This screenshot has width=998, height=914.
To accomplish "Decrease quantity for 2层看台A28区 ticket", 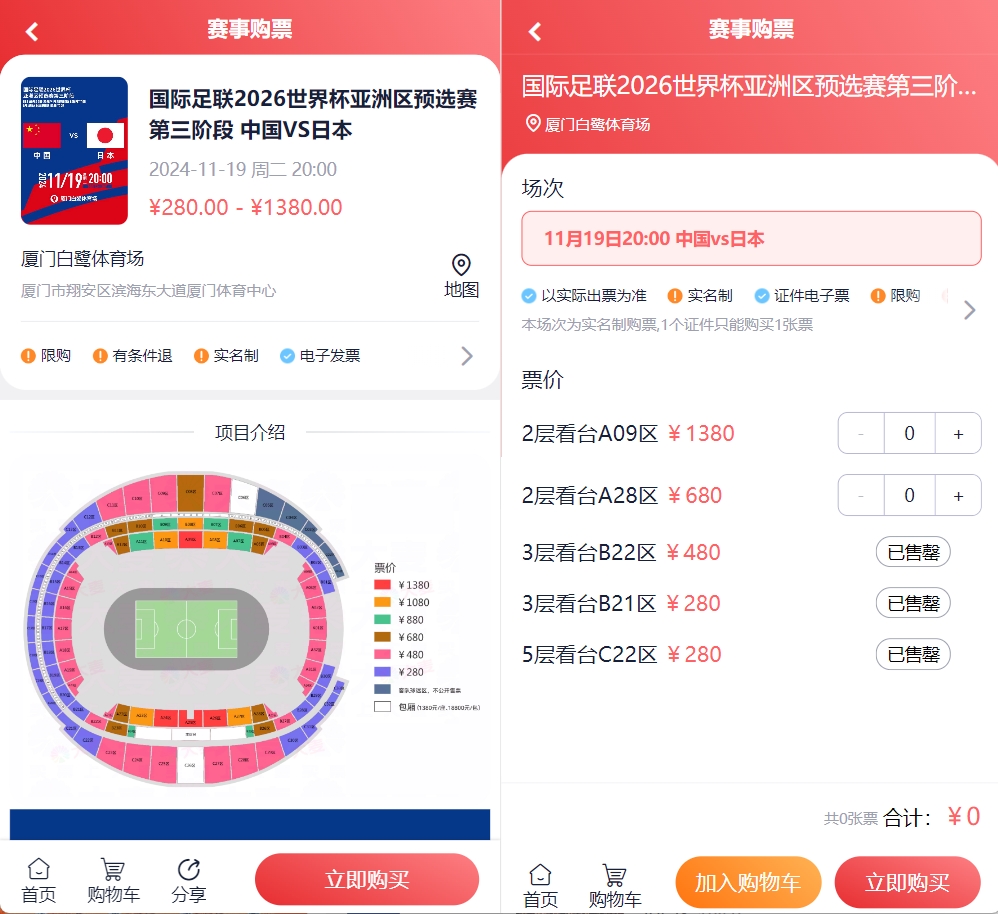I will 861,496.
